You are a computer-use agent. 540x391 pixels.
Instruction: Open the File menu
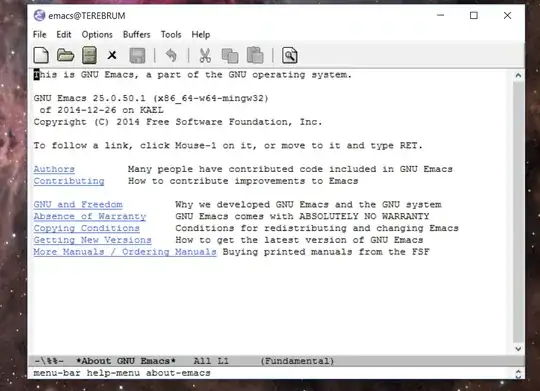(x=40, y=34)
